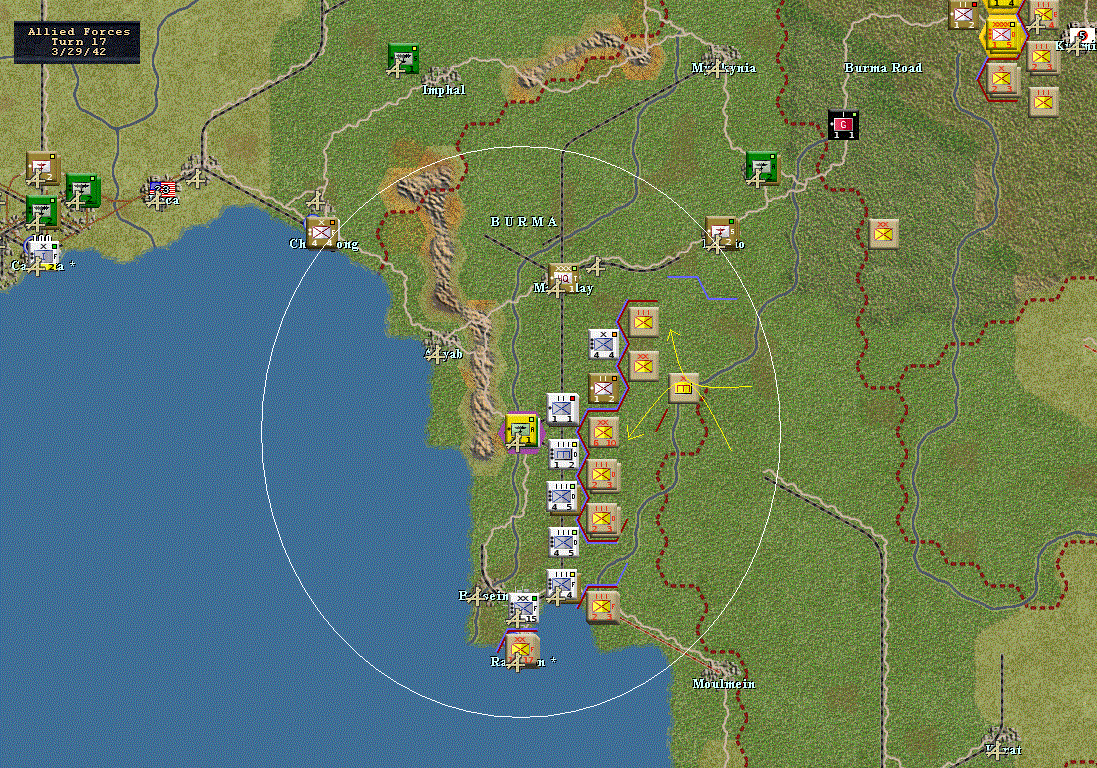
Task: Select the black G unit on Burma Road
Action: [843, 125]
